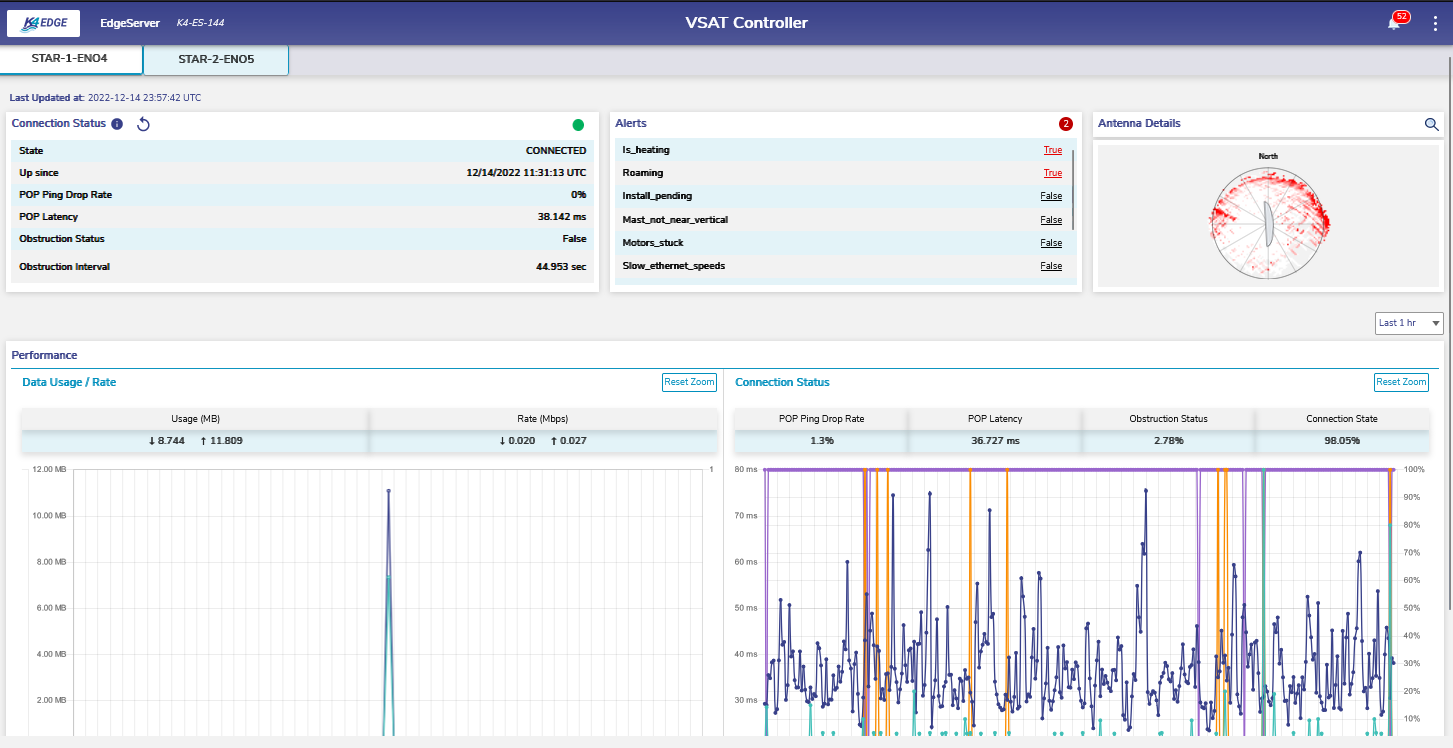Reset zoom on Connection Status chart
Viewport: 1453px width, 748px height.
(x=1401, y=382)
